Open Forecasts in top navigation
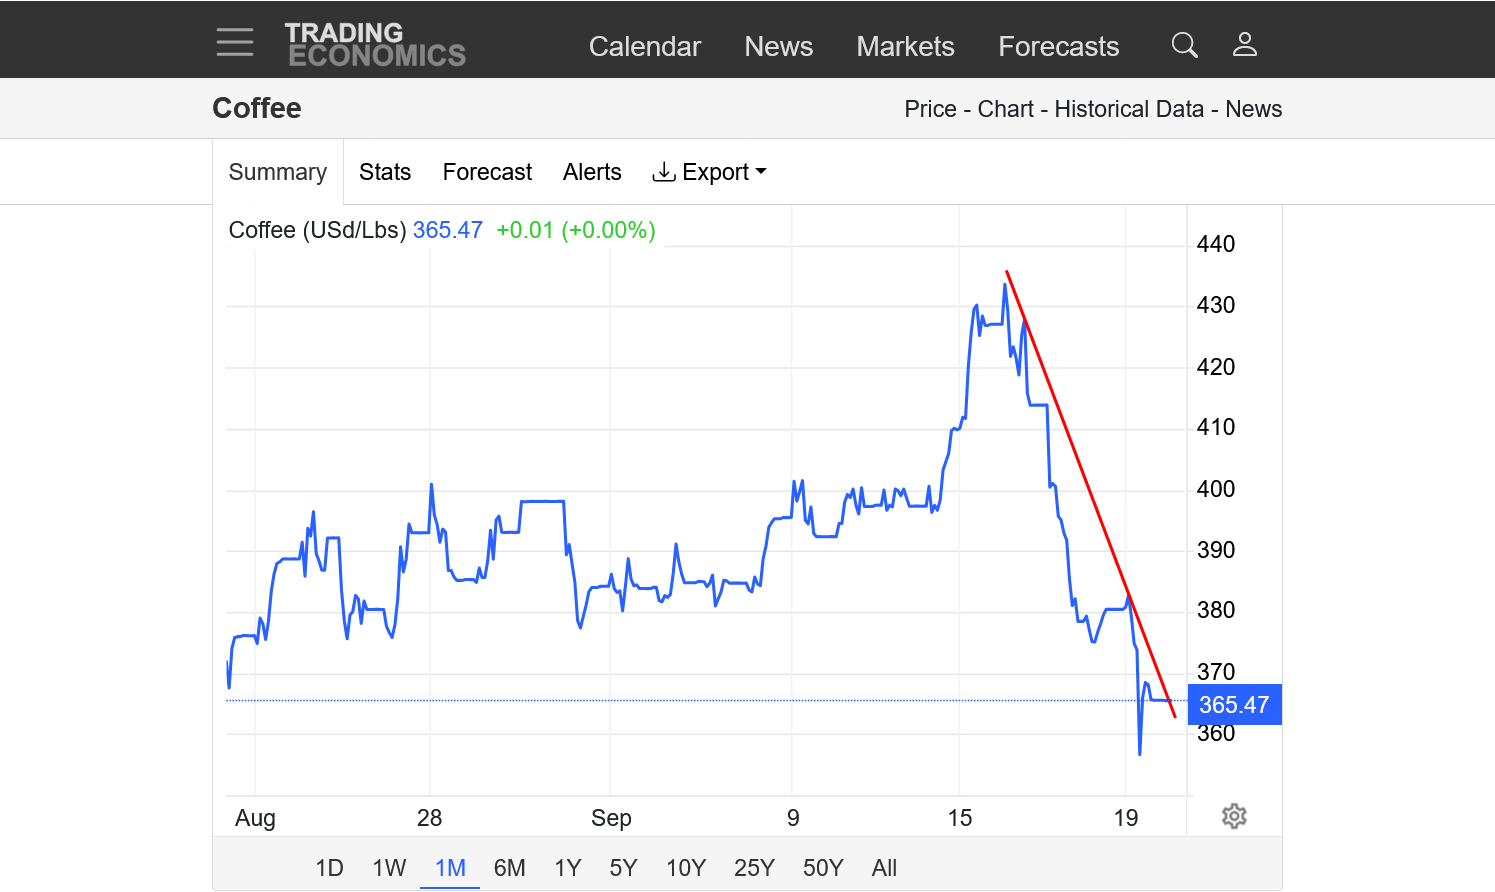Screen dimensions: 1495x892 [1058, 47]
